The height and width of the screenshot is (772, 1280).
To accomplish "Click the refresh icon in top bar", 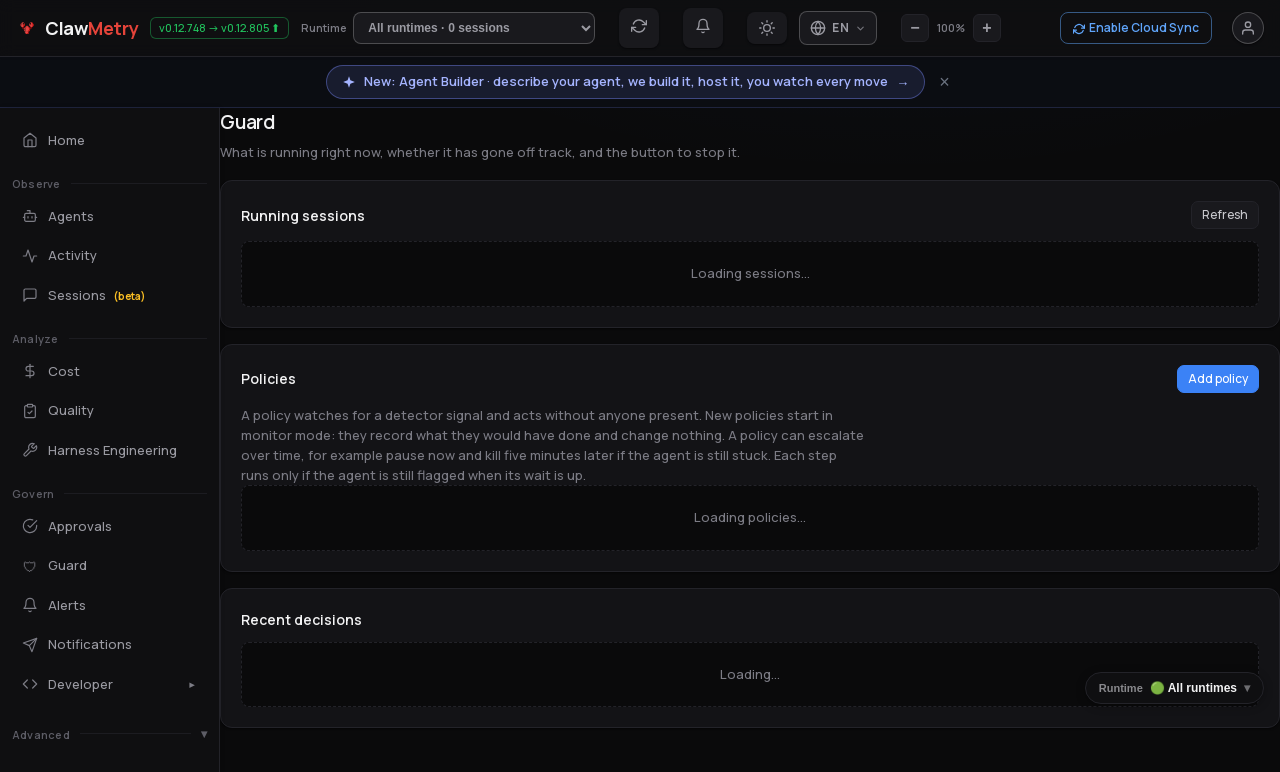I will pyautogui.click(x=639, y=27).
